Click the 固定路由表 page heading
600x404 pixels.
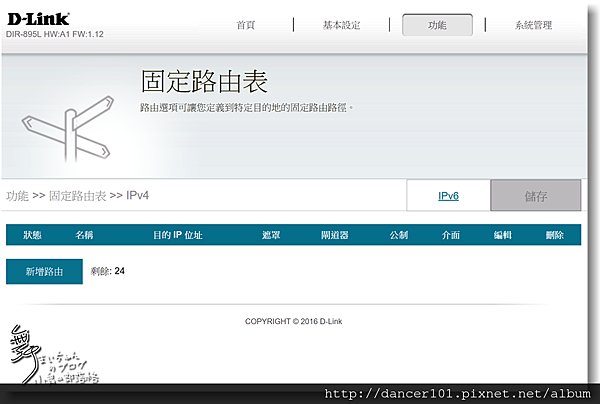click(x=204, y=81)
